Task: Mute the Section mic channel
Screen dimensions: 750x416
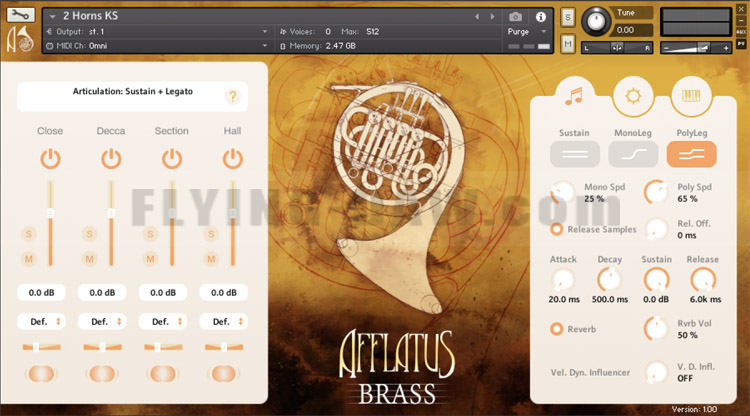Action: pyautogui.click(x=150, y=259)
